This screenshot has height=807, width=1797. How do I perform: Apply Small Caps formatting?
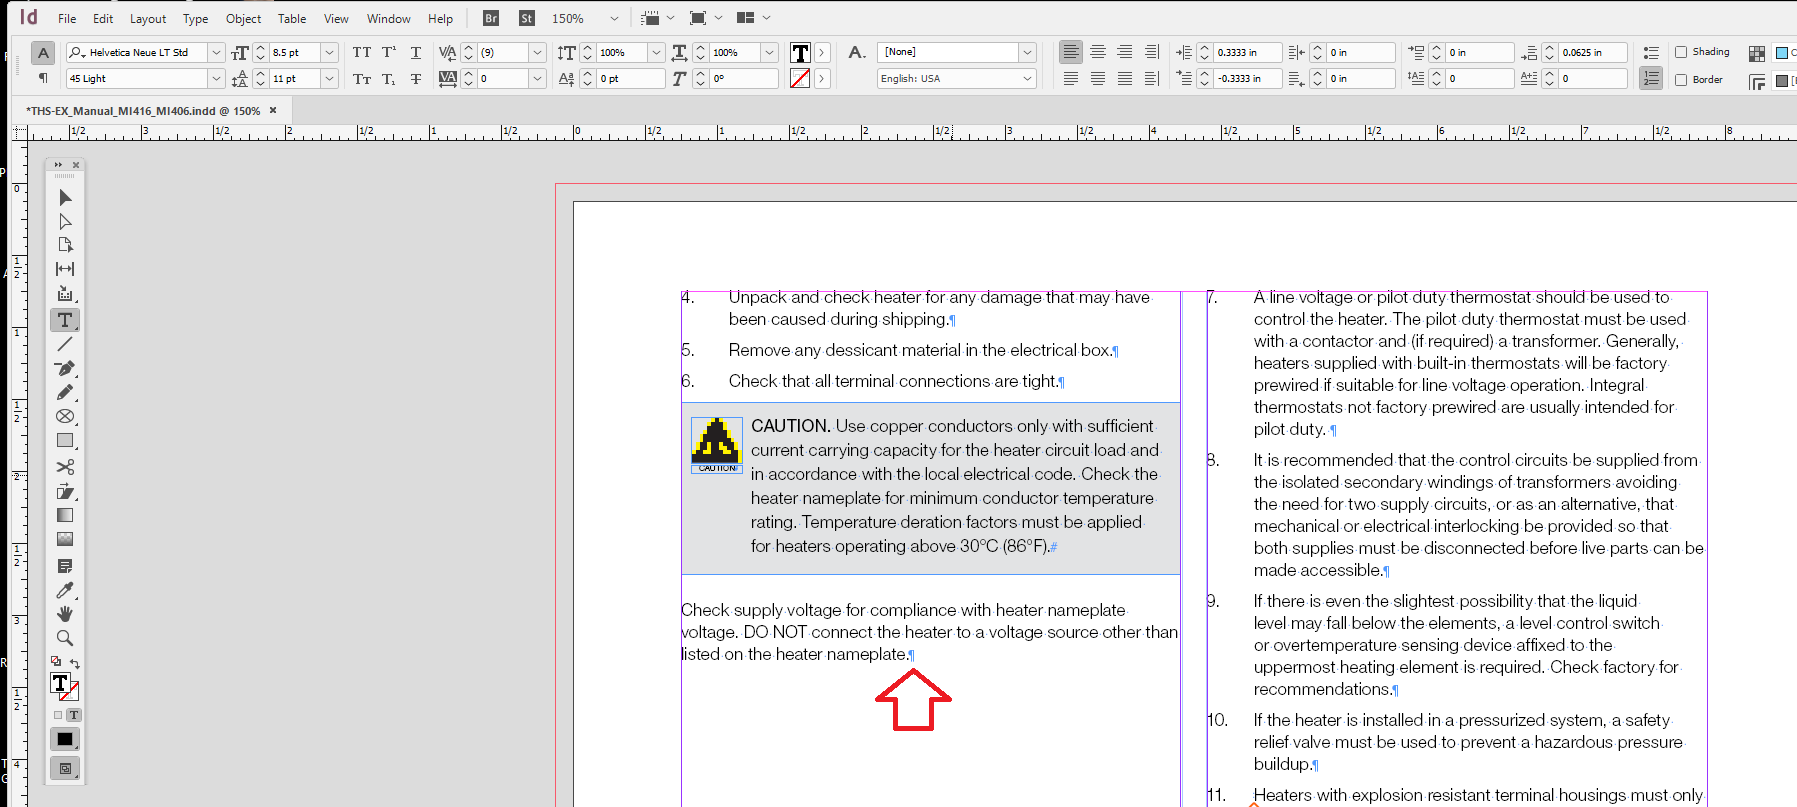tap(362, 79)
